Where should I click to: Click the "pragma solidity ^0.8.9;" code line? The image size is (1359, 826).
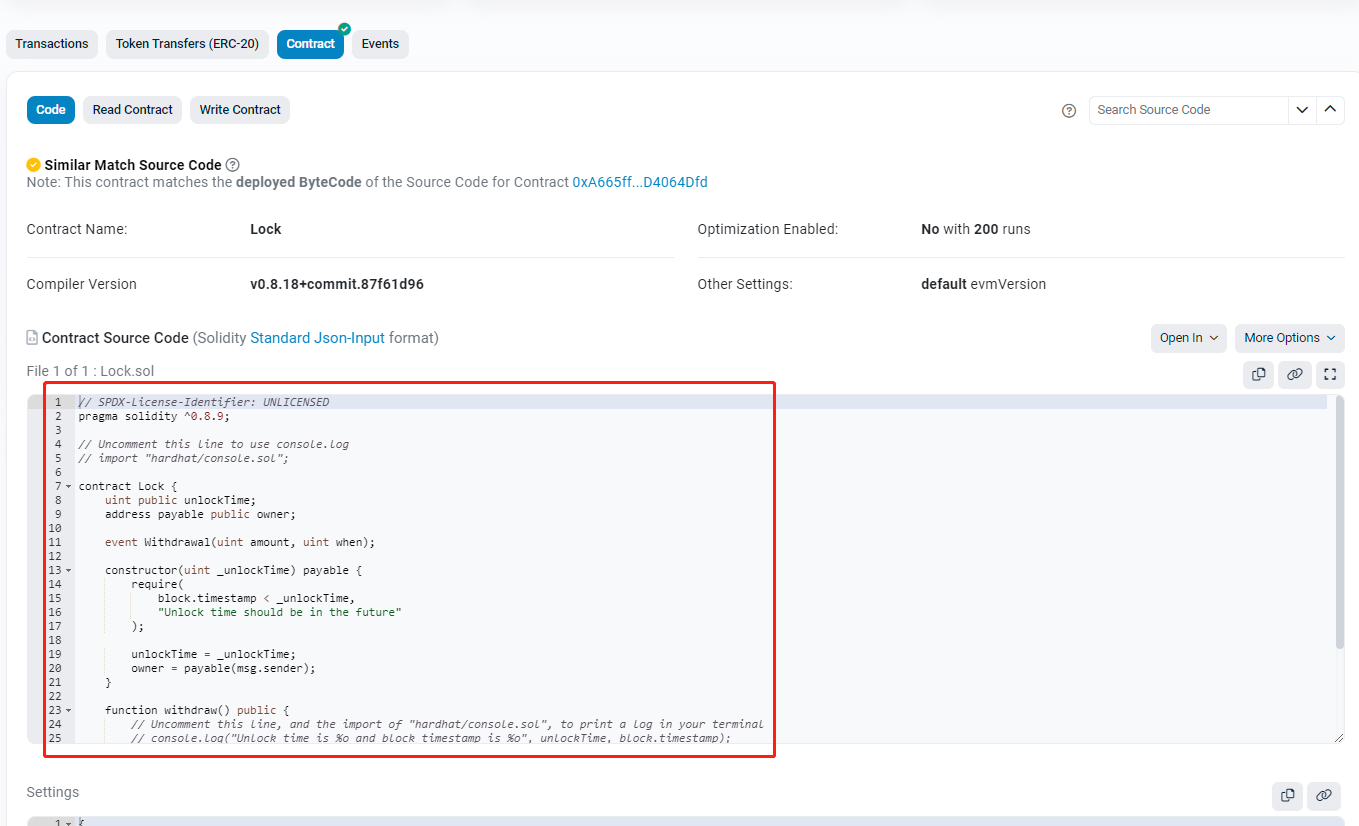pos(154,416)
